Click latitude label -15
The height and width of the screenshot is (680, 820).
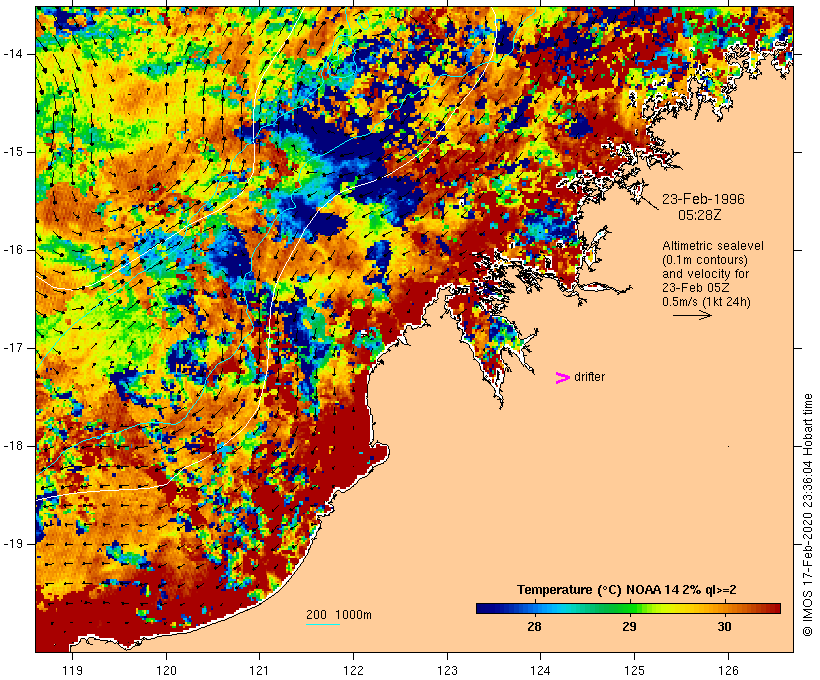(13, 152)
